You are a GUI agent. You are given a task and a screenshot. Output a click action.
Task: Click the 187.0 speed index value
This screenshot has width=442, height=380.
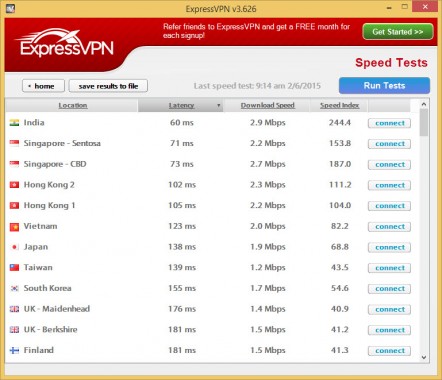(340, 164)
